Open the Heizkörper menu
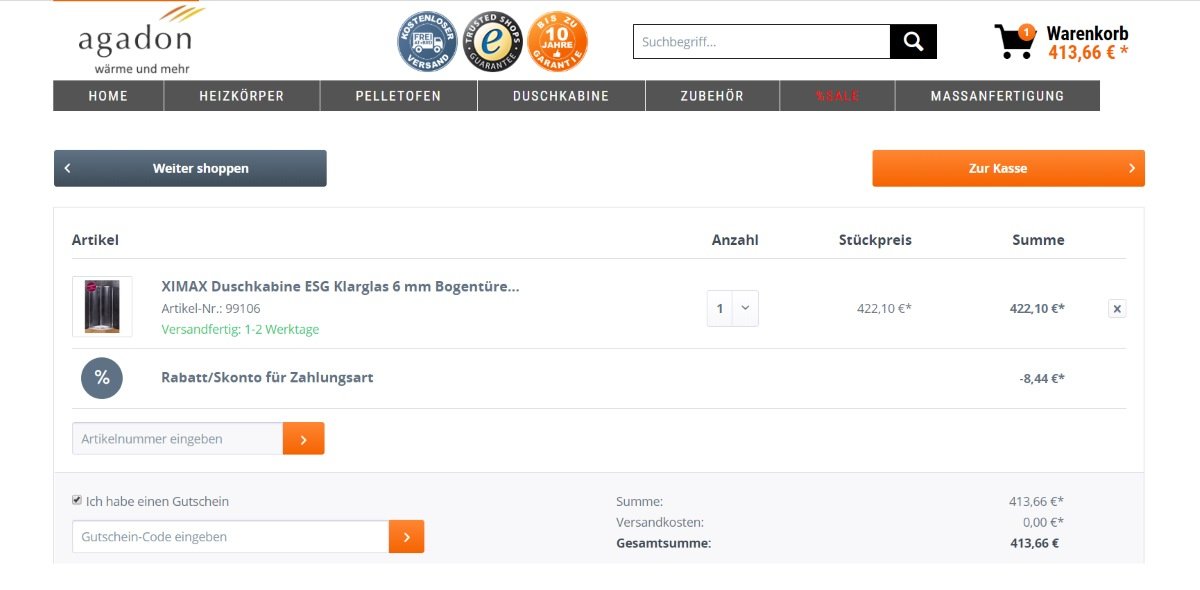Viewport: 1200px width, 590px height. point(241,96)
